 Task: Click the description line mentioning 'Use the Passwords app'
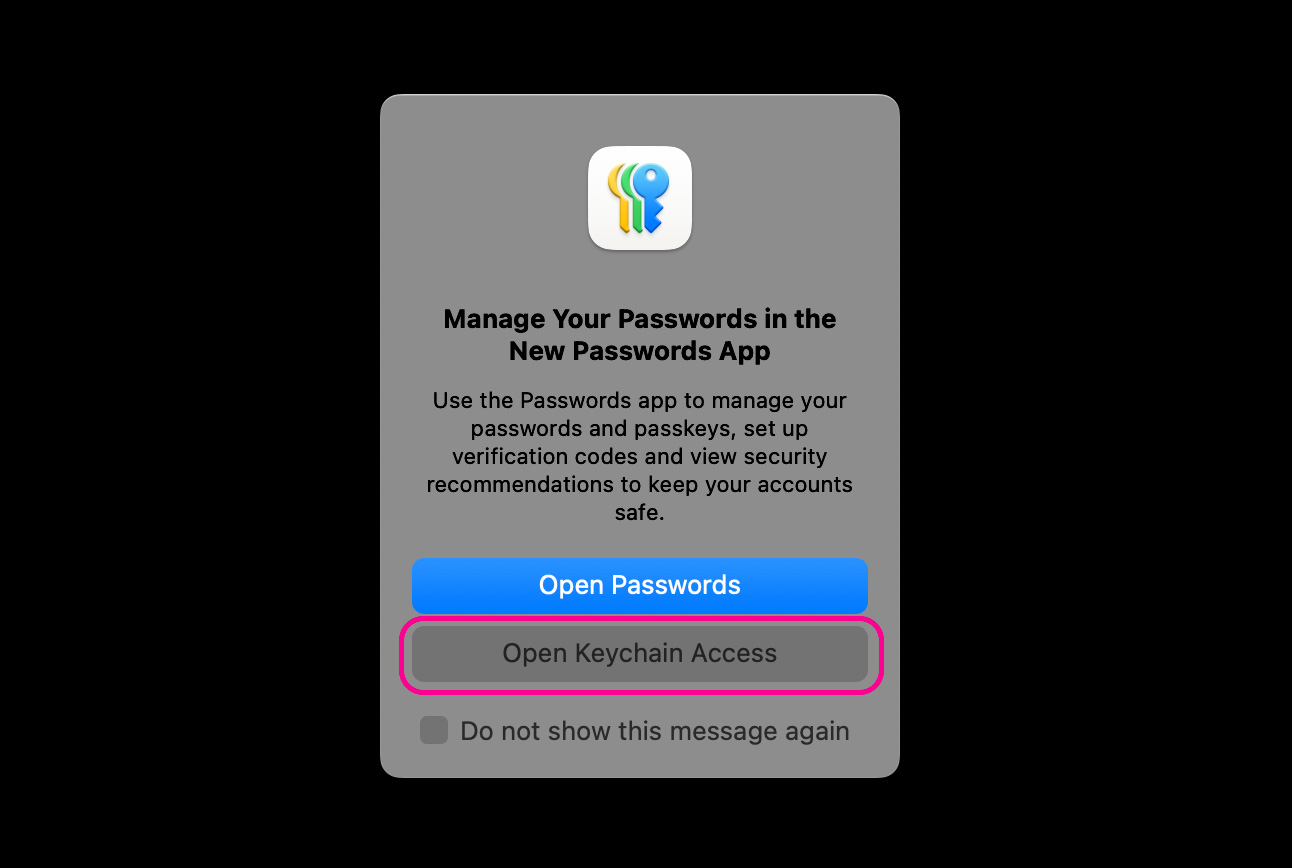640,401
